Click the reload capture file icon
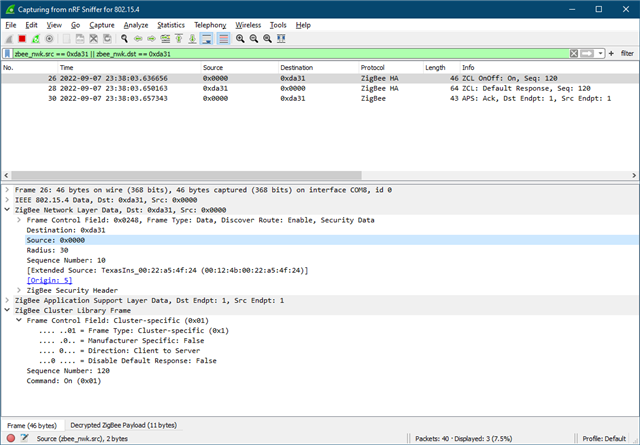640x445 pixels. click(x=107, y=39)
